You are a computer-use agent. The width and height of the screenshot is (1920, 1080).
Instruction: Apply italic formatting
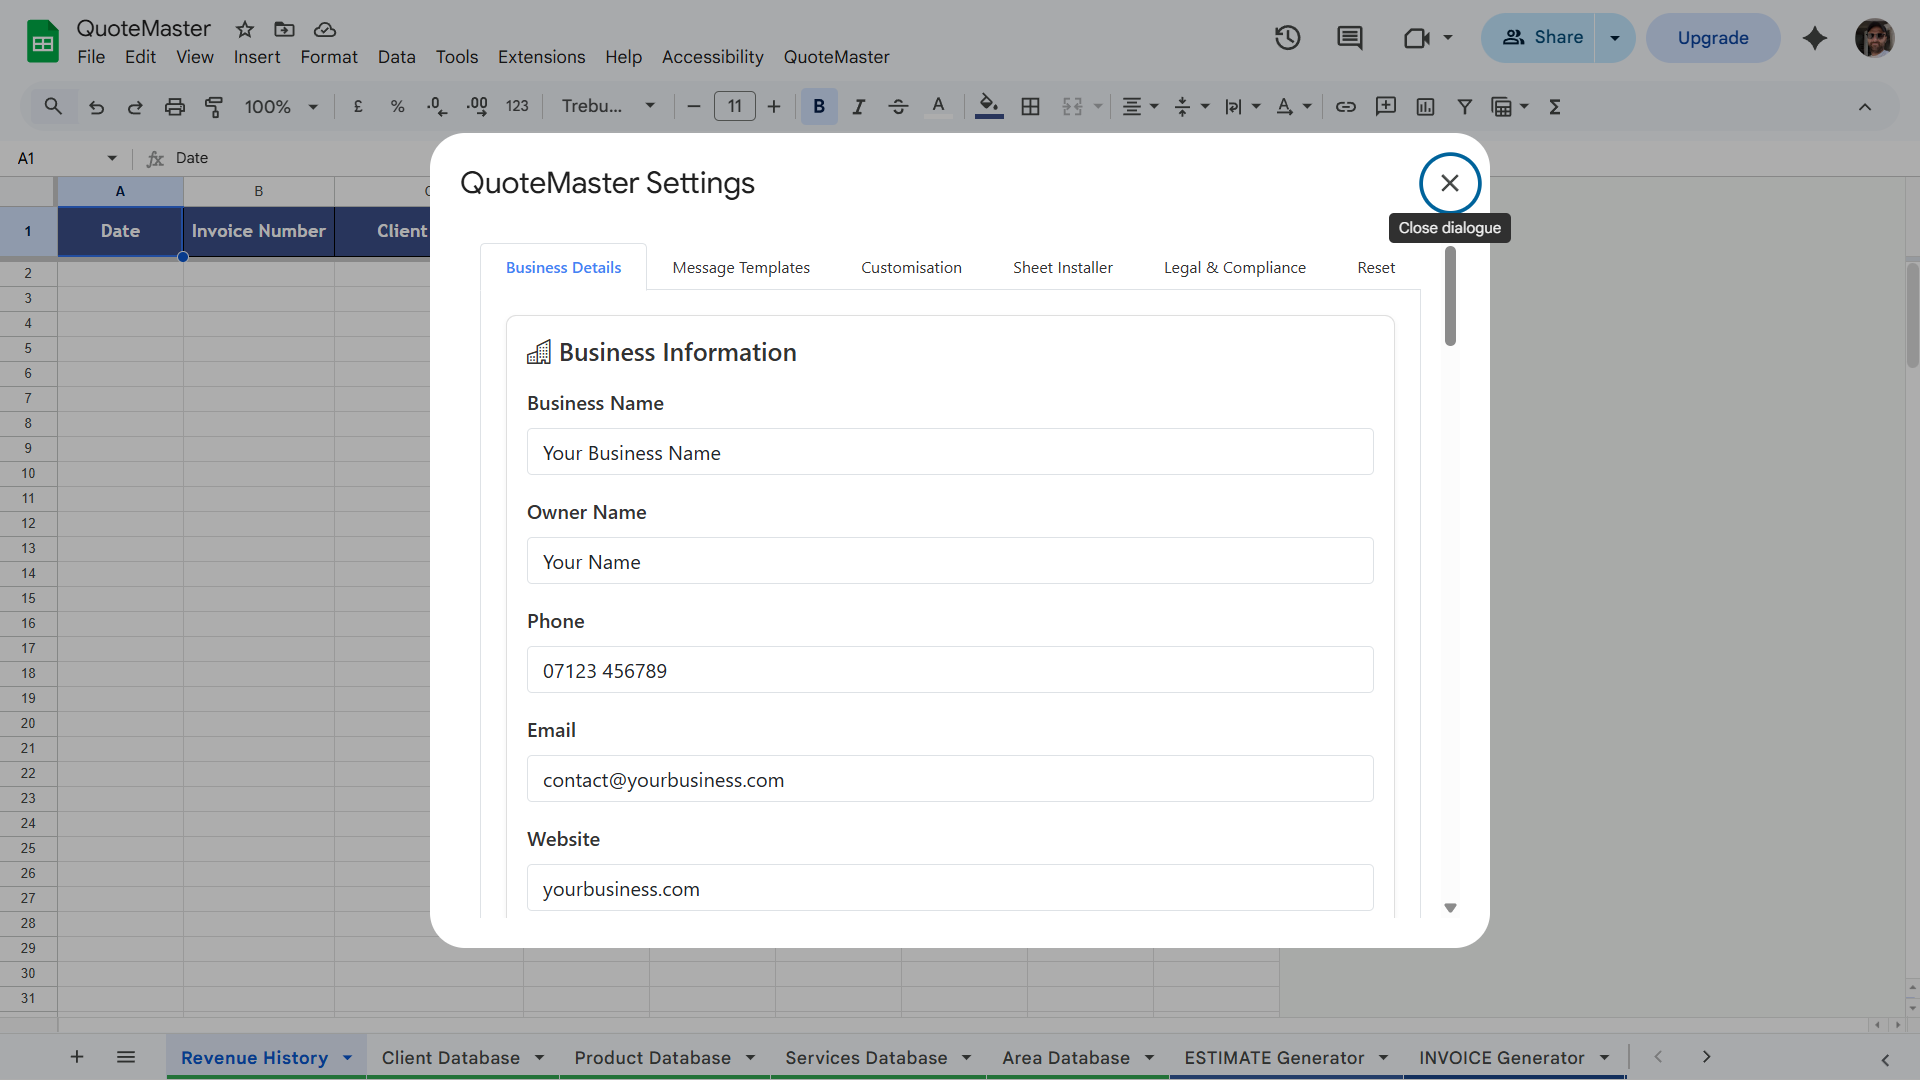[x=858, y=106]
